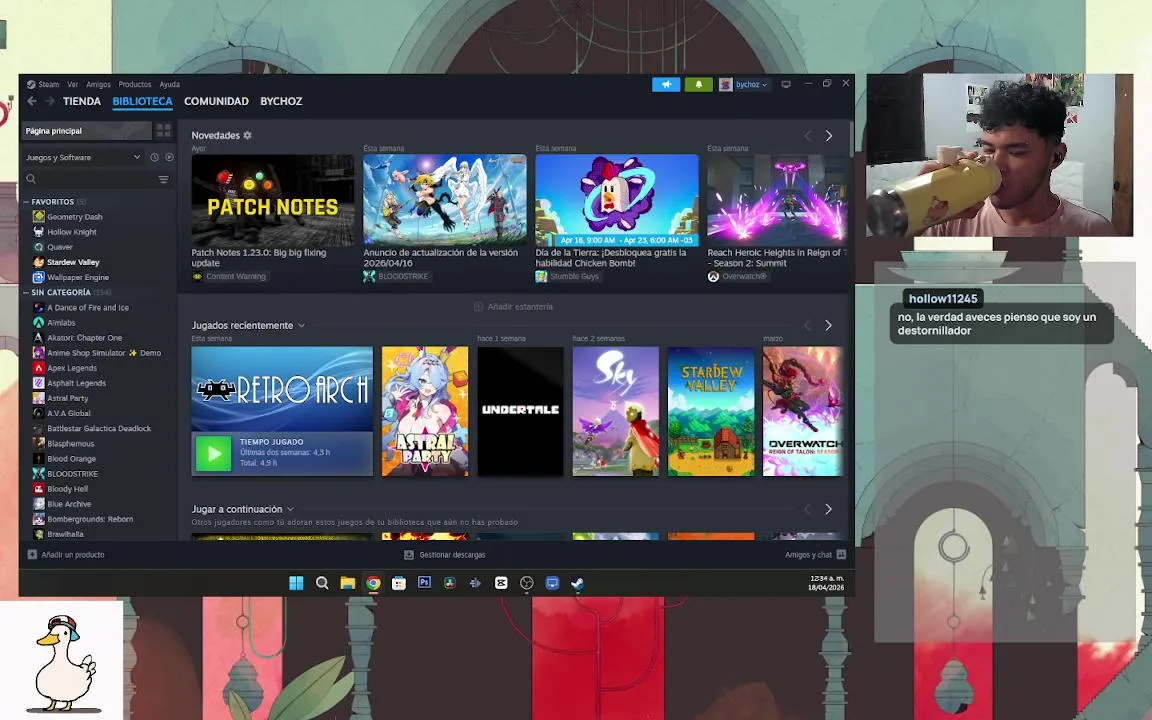This screenshot has height=720, width=1152.
Task: Switch to Big Picture mode icon
Action: click(x=786, y=84)
